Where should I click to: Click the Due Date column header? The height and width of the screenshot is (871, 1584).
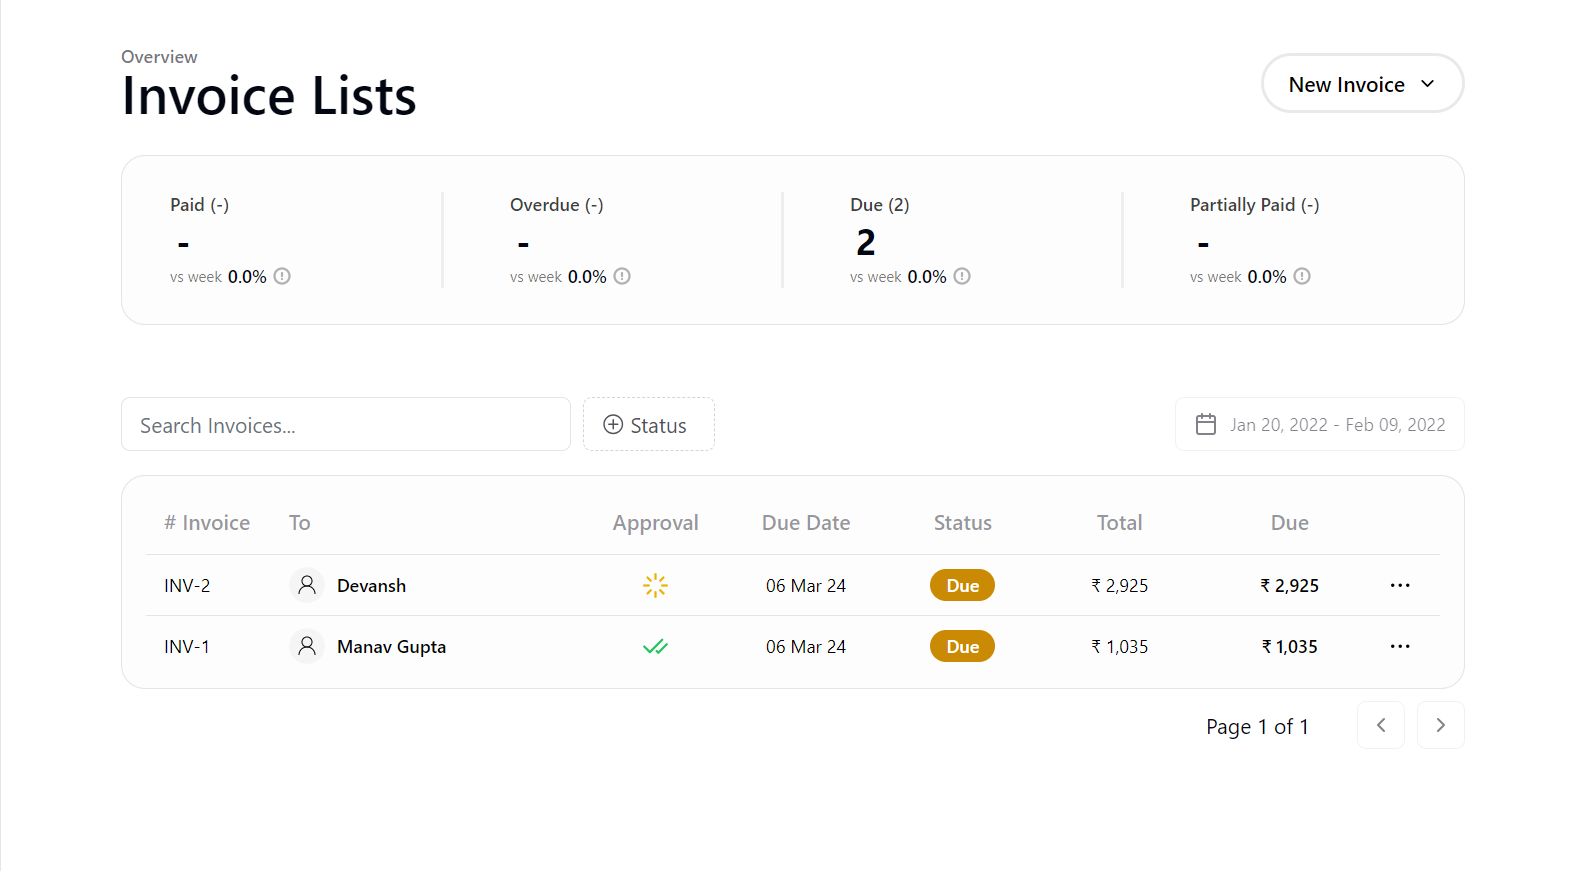point(806,523)
